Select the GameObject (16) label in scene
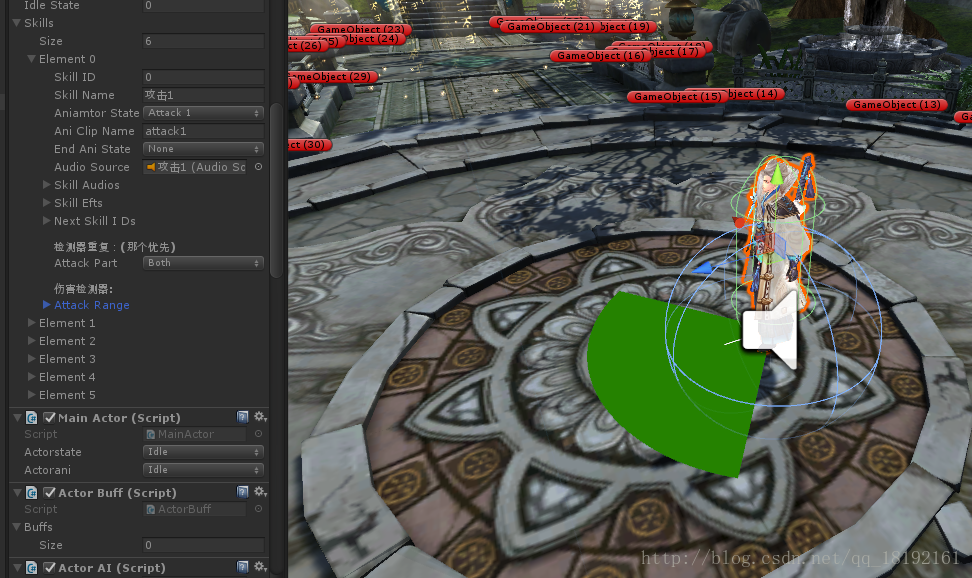972x578 pixels. [600, 56]
